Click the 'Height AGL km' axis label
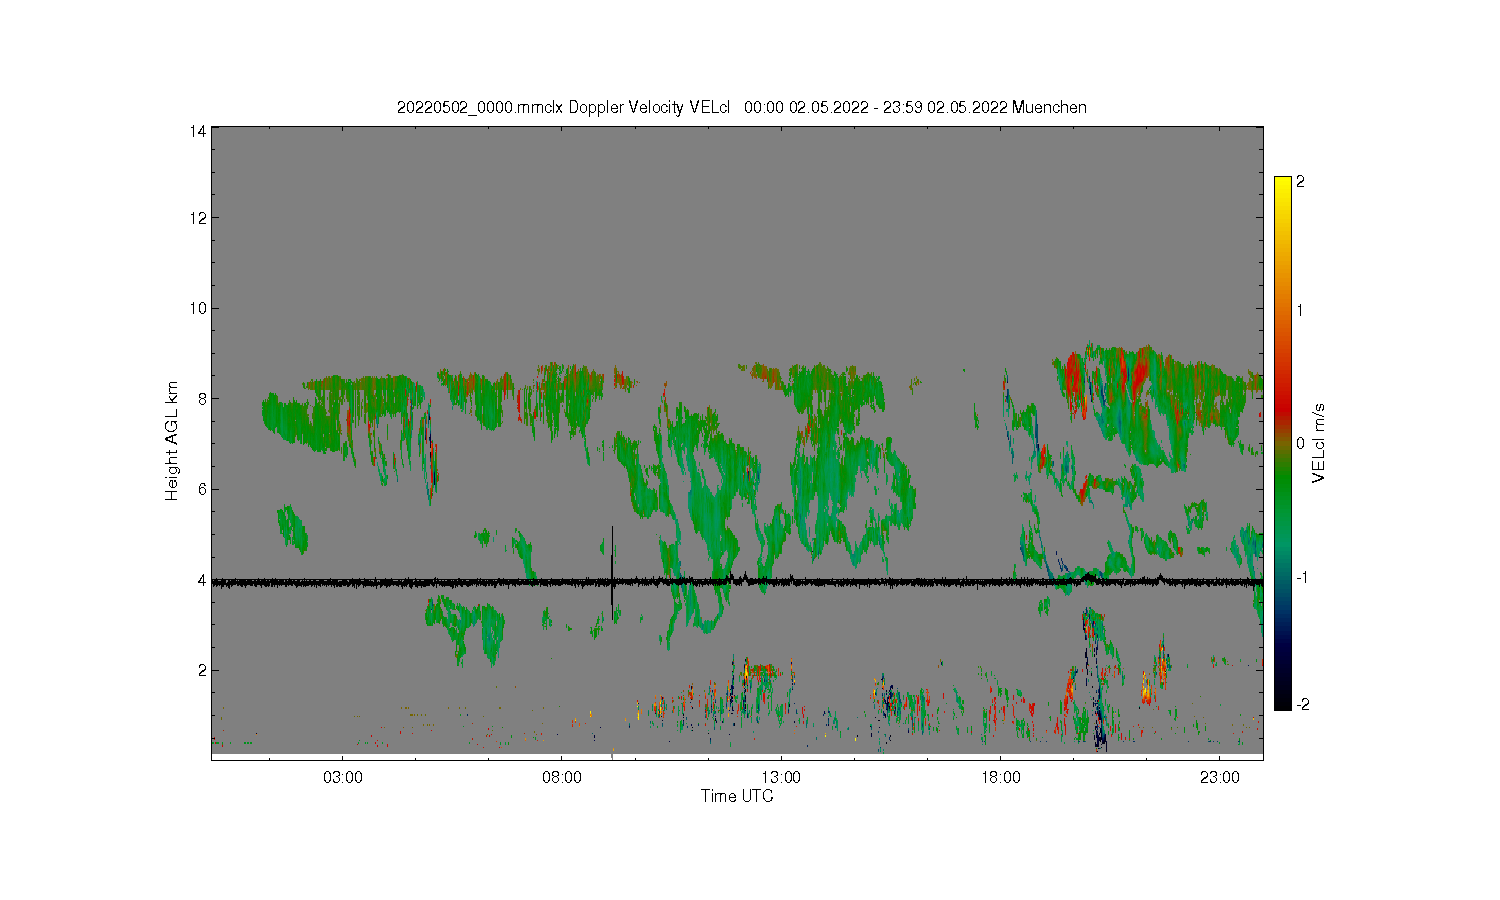Viewport: 1500px width, 900px height. [x=172, y=441]
